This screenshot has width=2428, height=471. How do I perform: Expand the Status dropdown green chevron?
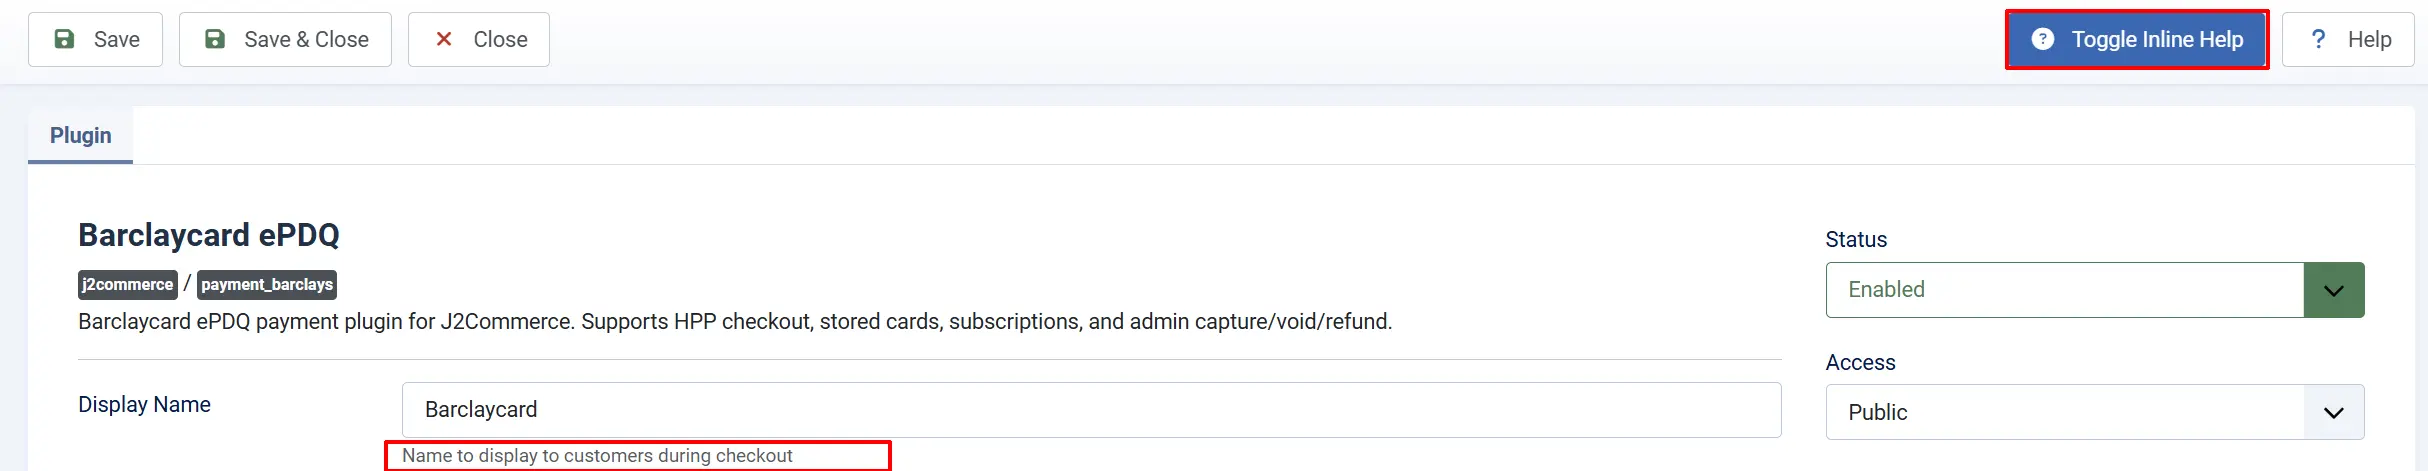click(x=2334, y=290)
